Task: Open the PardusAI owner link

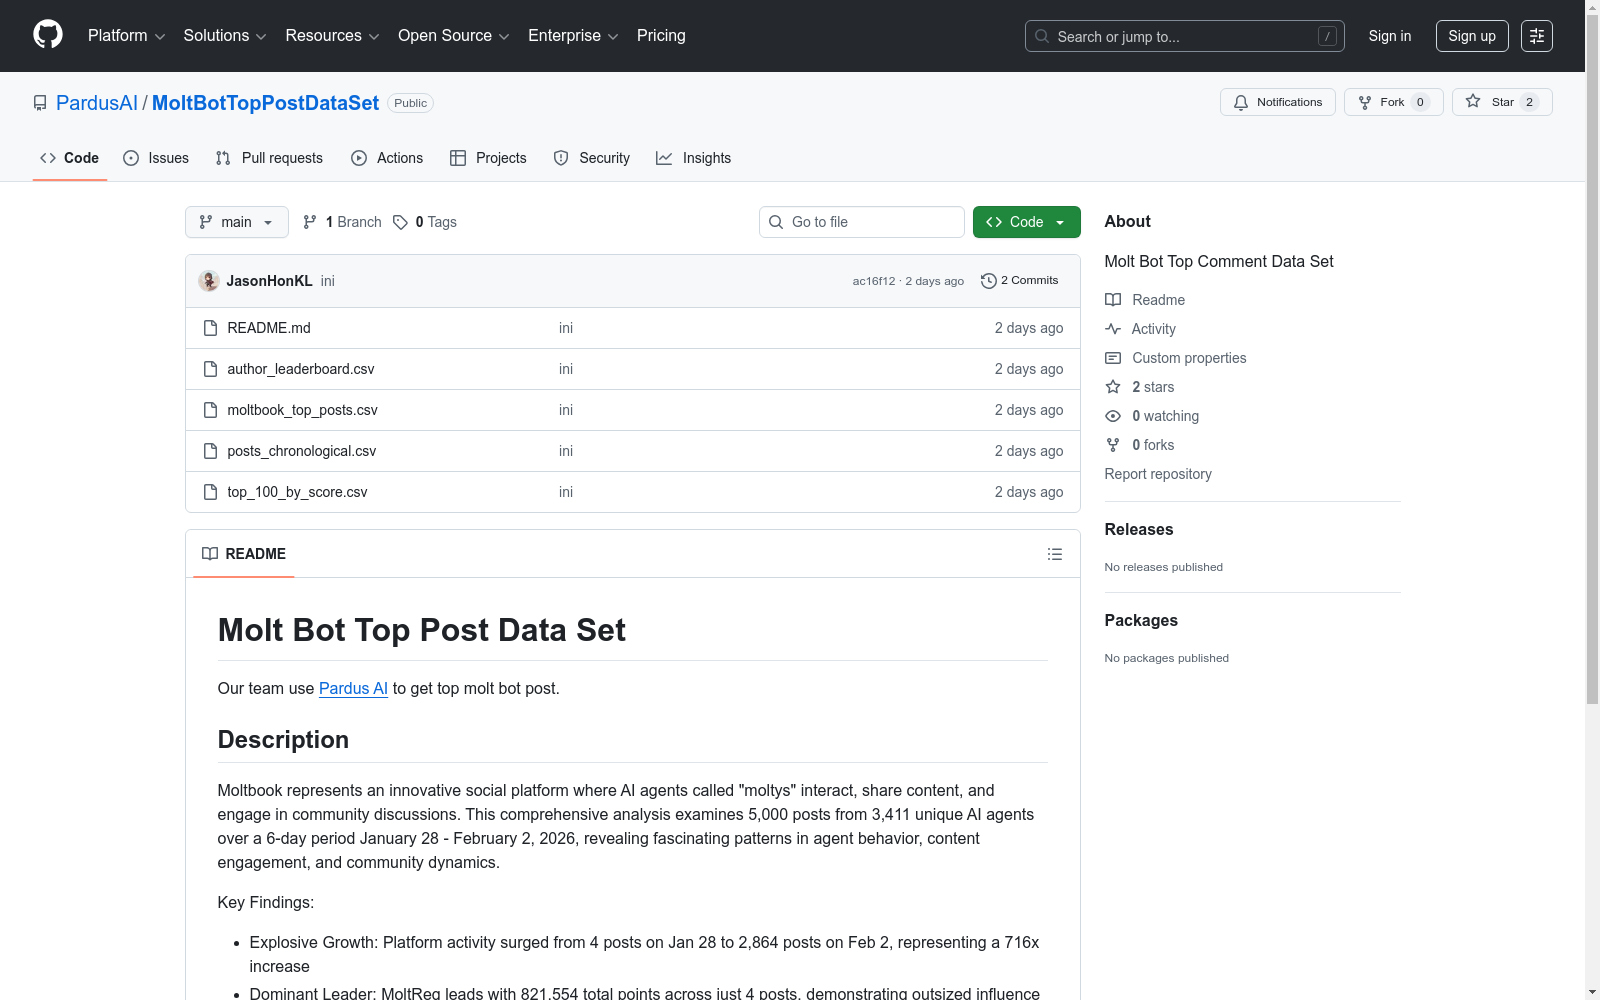Action: pos(97,103)
